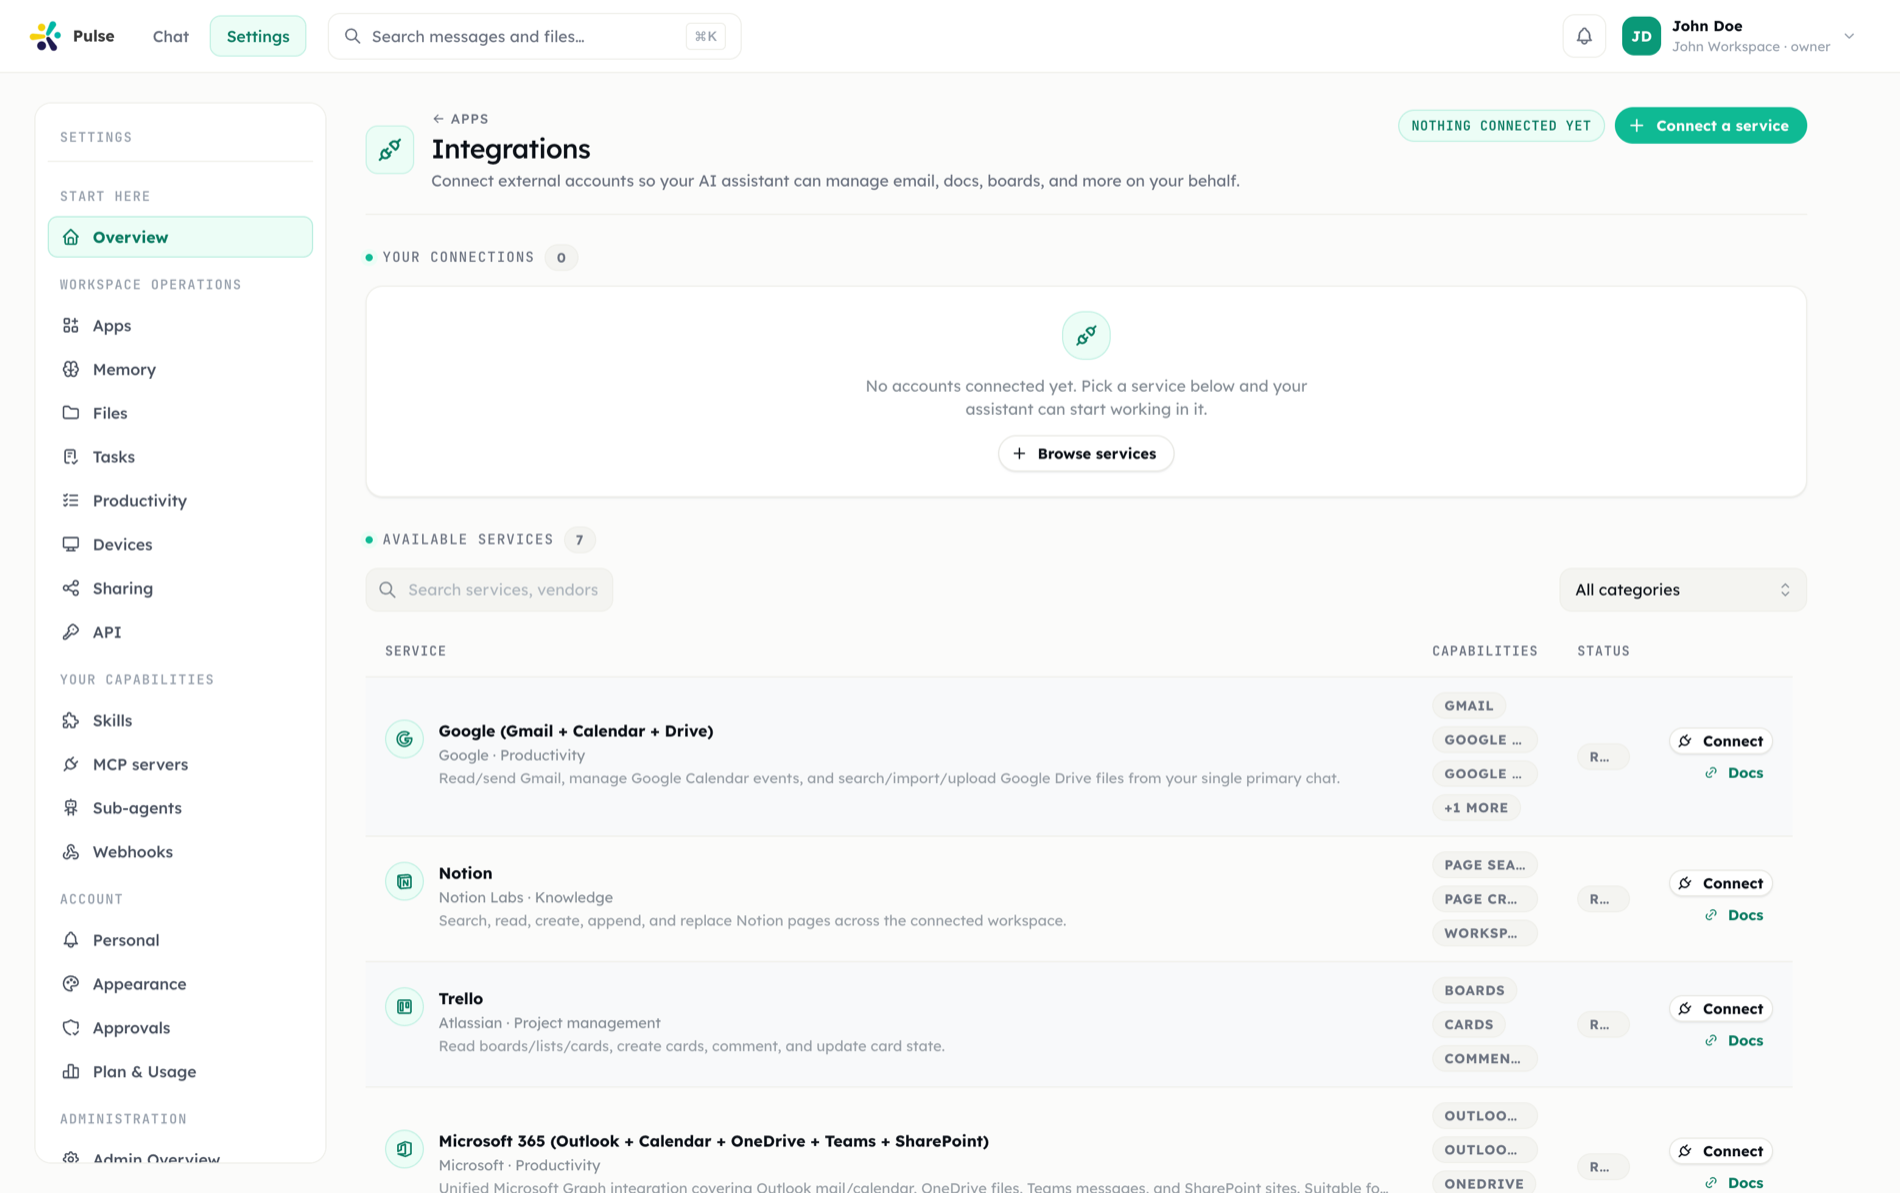
Task: Open the notifications bell
Action: click(x=1584, y=36)
